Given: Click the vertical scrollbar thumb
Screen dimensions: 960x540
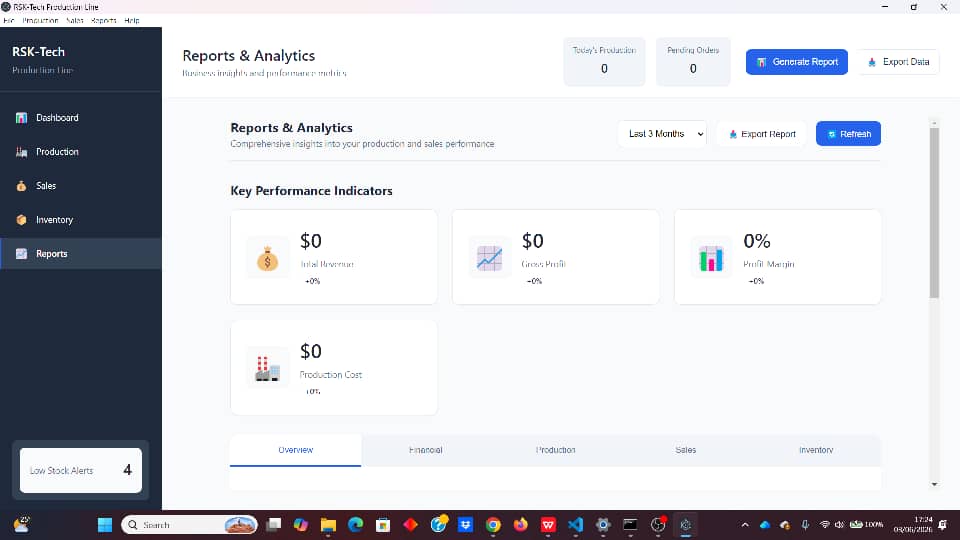Looking at the screenshot, I should pos(934,212).
